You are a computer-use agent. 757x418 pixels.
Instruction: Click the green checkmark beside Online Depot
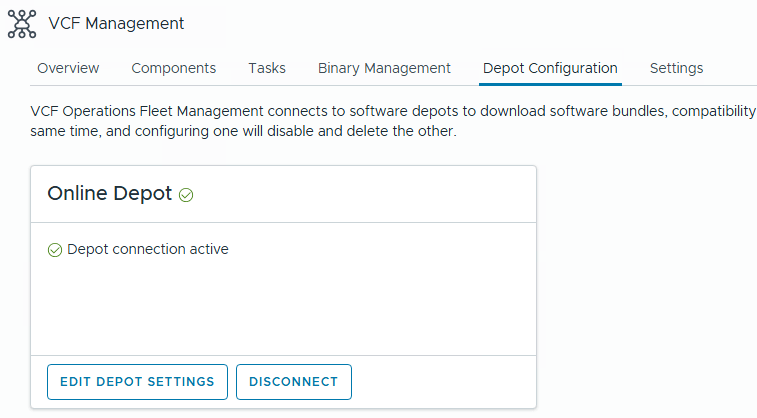click(x=186, y=195)
